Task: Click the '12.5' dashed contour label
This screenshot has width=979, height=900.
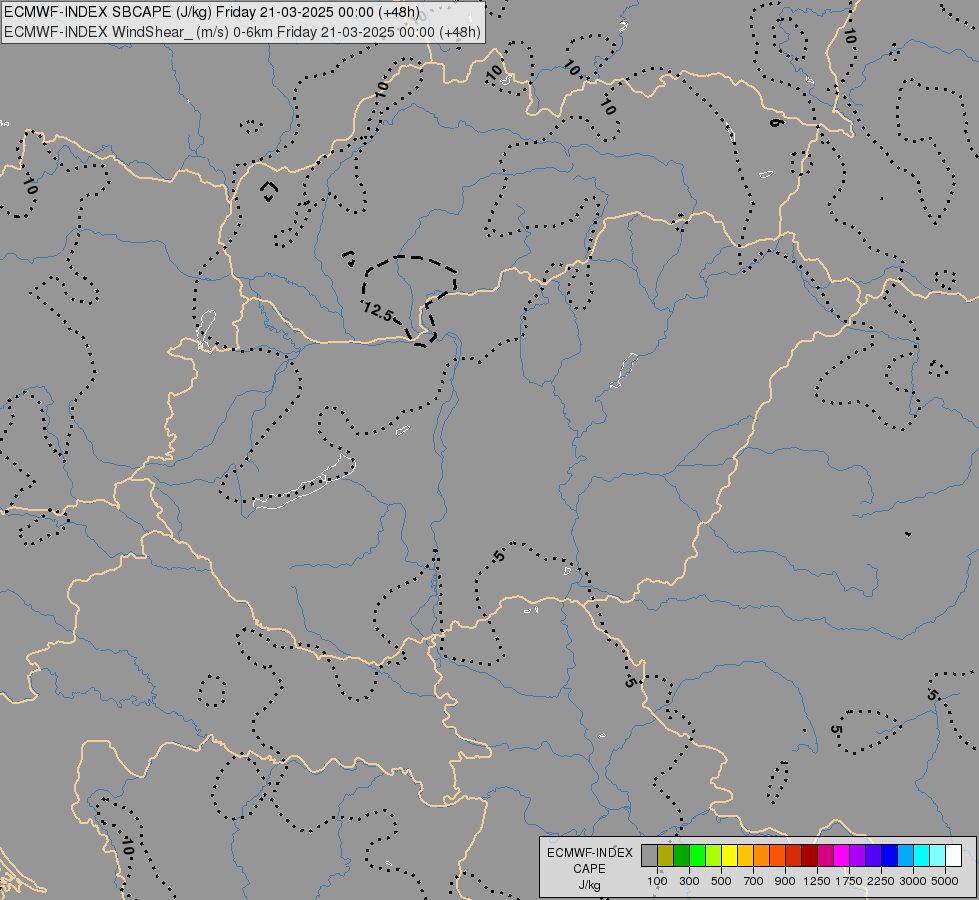Action: pos(378,310)
